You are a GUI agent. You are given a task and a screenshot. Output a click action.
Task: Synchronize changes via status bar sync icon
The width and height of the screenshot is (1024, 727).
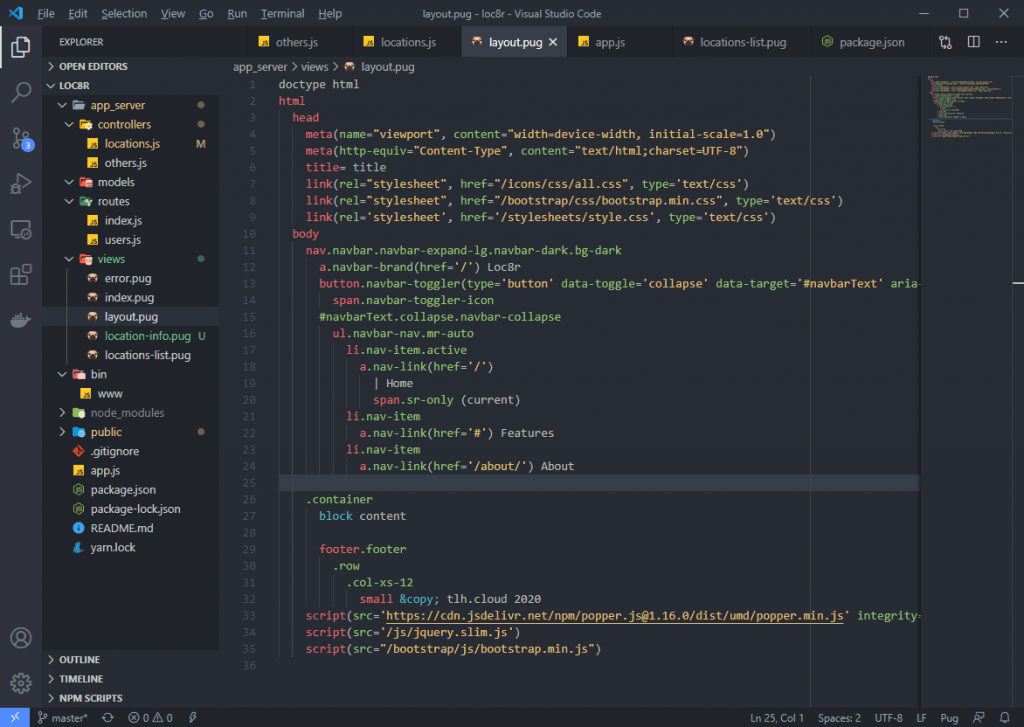pyautogui.click(x=108, y=717)
